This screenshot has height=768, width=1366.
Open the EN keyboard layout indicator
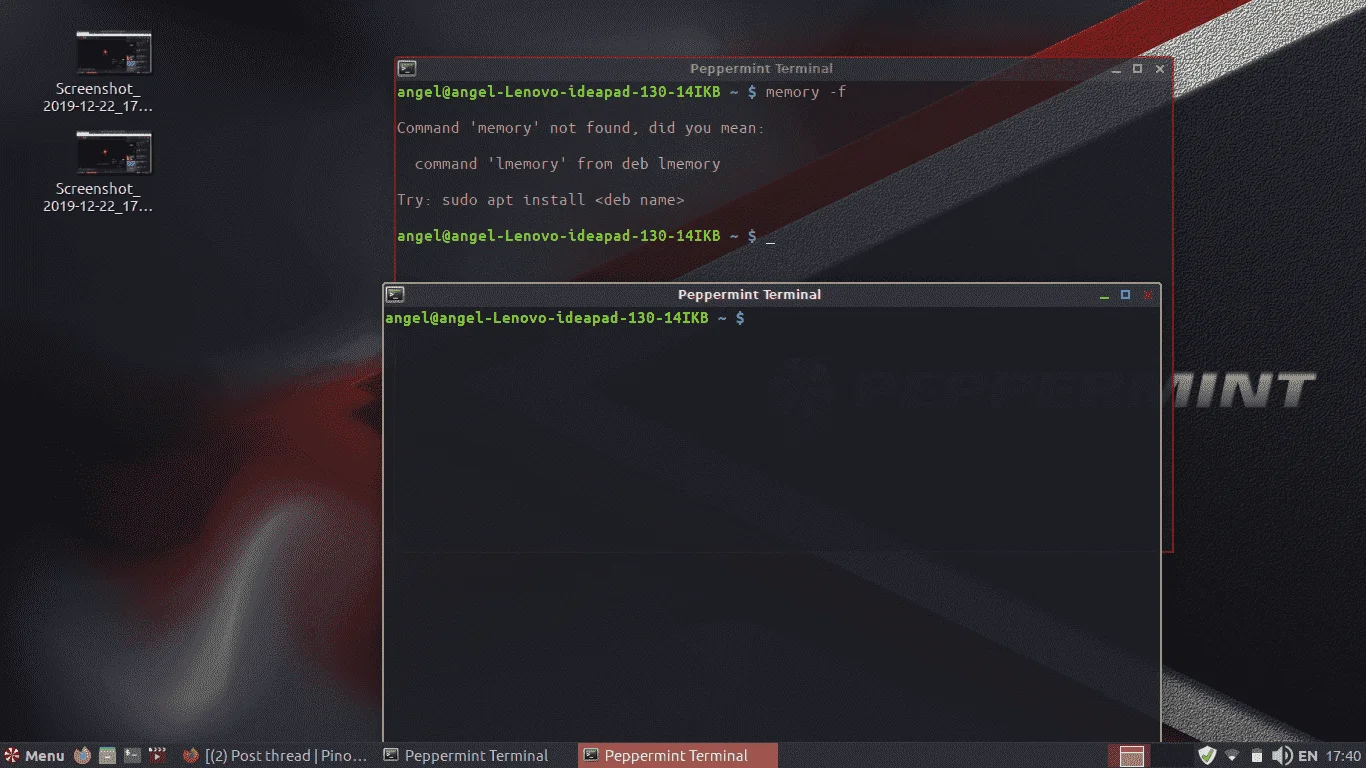pos(1308,756)
